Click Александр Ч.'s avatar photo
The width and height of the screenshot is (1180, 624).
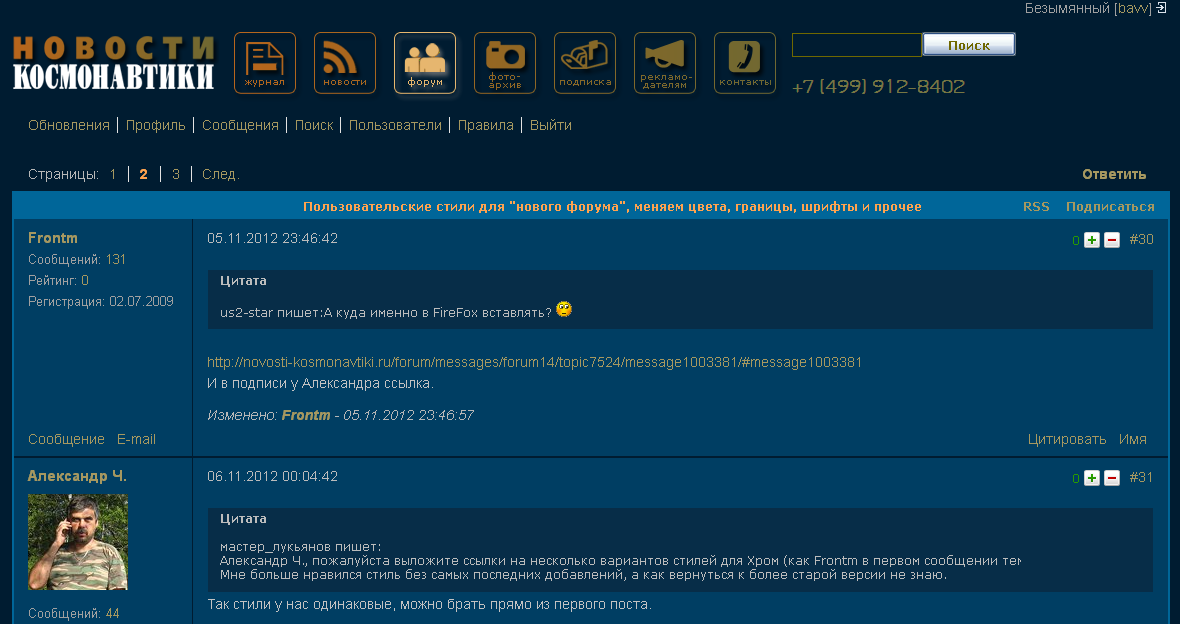click(78, 542)
